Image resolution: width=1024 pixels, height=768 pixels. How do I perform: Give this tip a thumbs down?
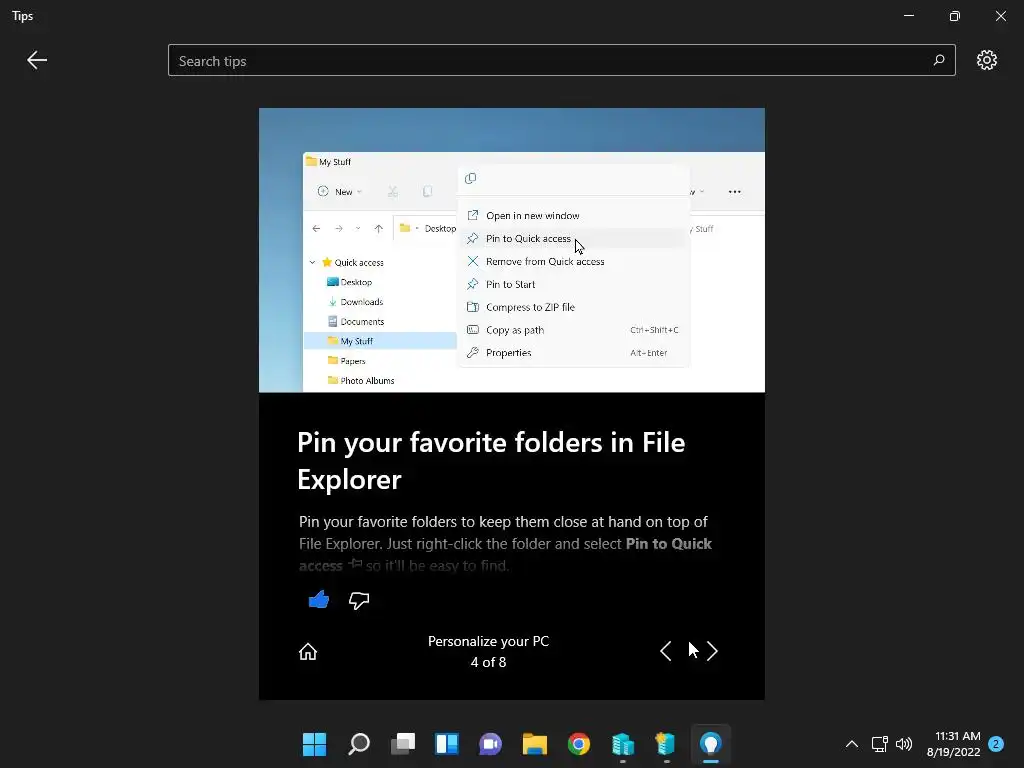click(359, 600)
